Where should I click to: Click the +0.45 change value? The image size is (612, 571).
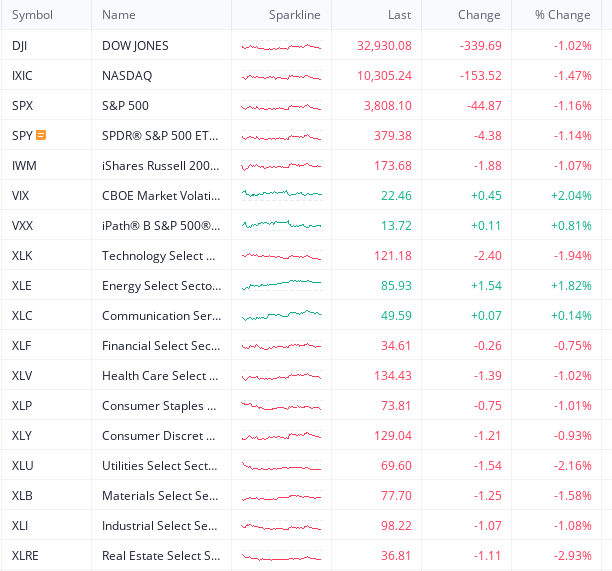coord(486,196)
